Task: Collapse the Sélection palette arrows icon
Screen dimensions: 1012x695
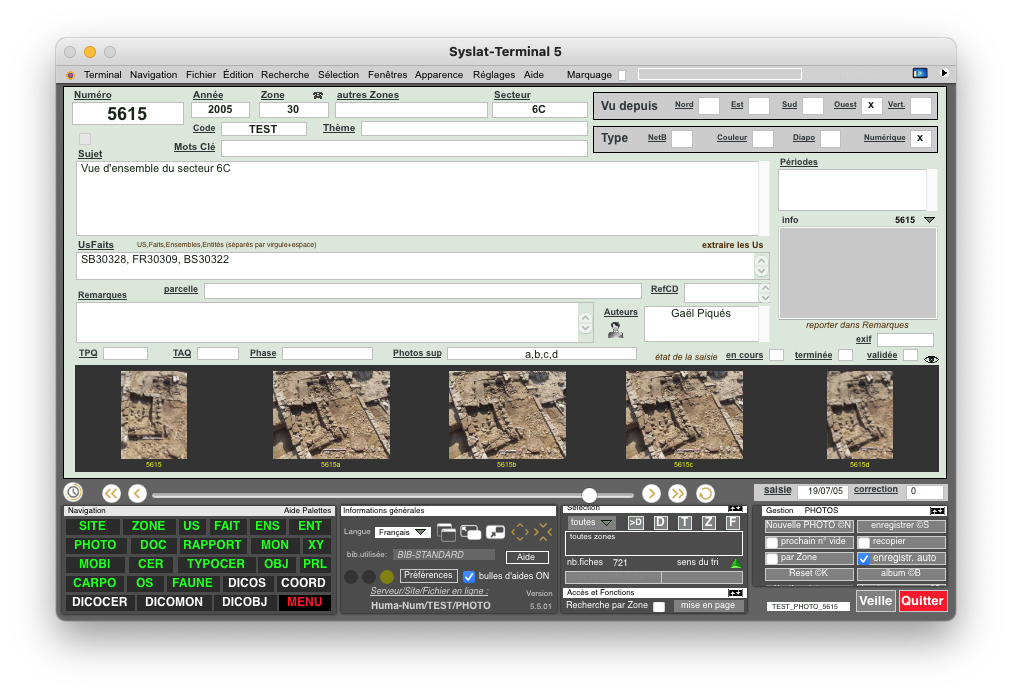Action: click(735, 509)
